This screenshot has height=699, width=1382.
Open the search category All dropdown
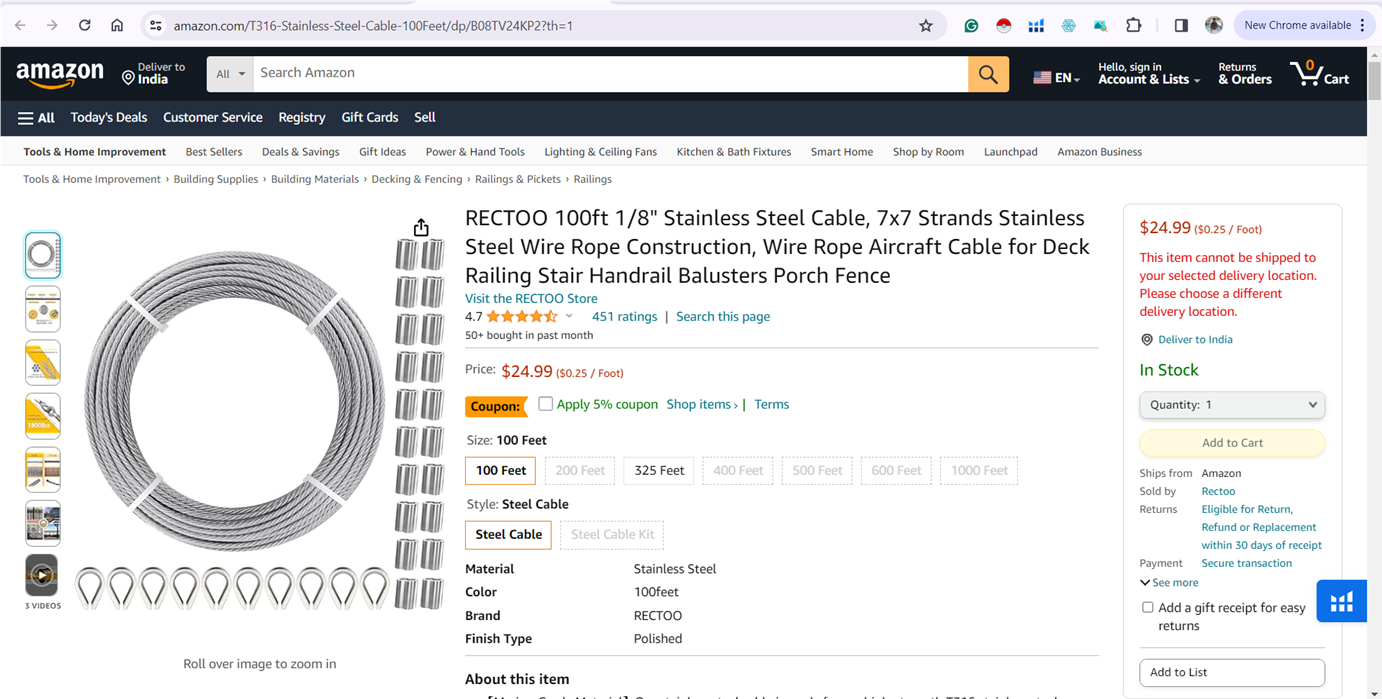(230, 74)
